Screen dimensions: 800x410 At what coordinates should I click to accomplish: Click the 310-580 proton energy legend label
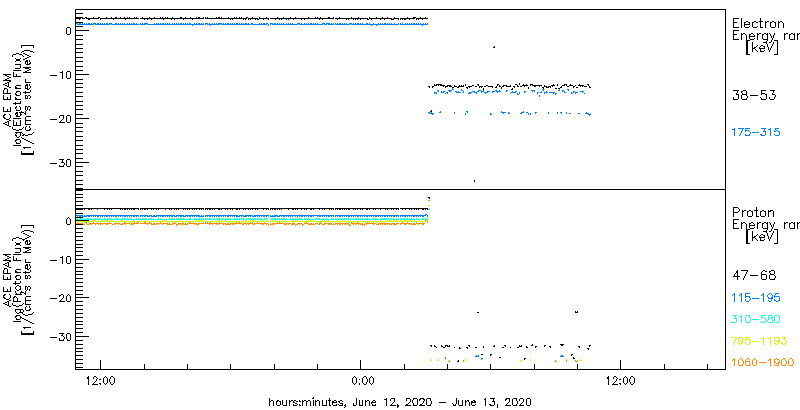(x=756, y=320)
